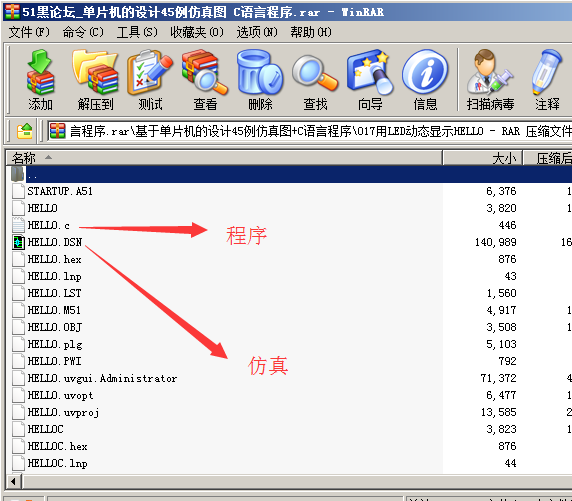
Task: Click the archive icon in address bar
Action: (x=58, y=131)
